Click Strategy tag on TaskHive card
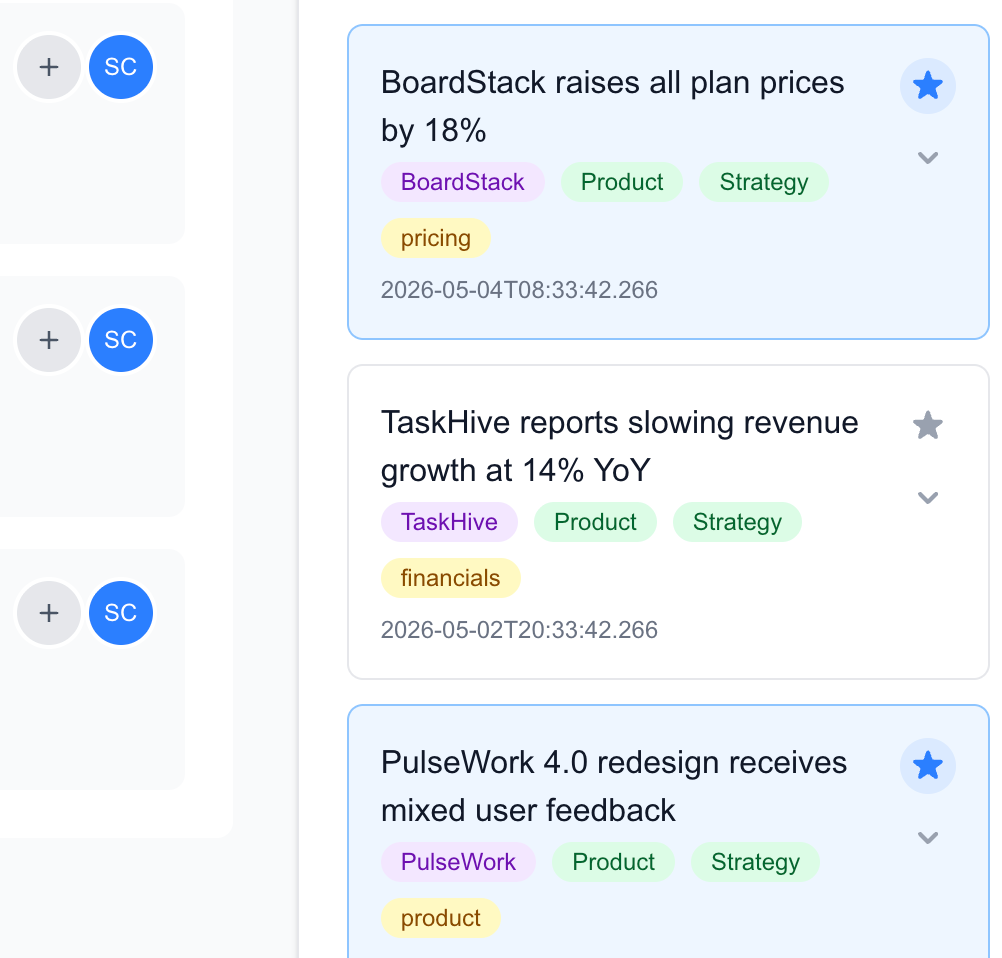 tap(737, 522)
